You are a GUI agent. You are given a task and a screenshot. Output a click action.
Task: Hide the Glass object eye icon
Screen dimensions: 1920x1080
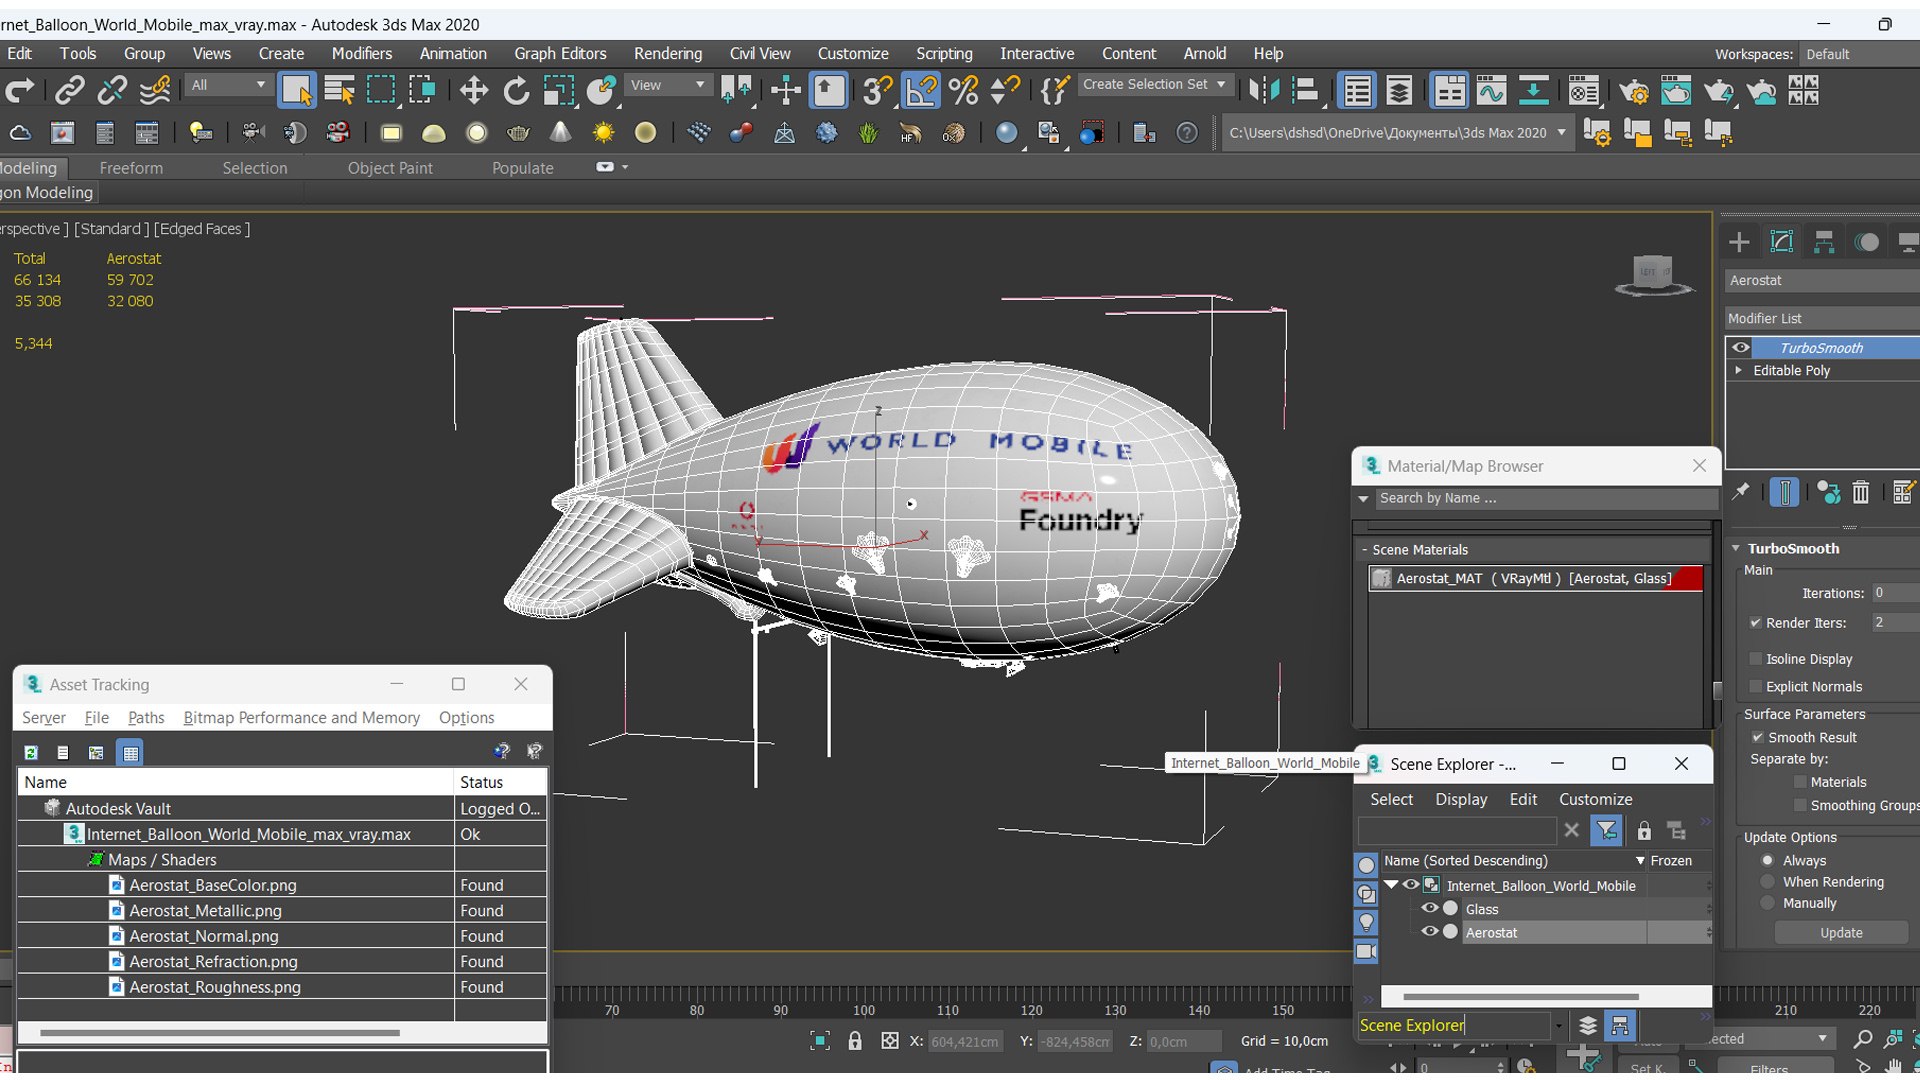point(1429,909)
